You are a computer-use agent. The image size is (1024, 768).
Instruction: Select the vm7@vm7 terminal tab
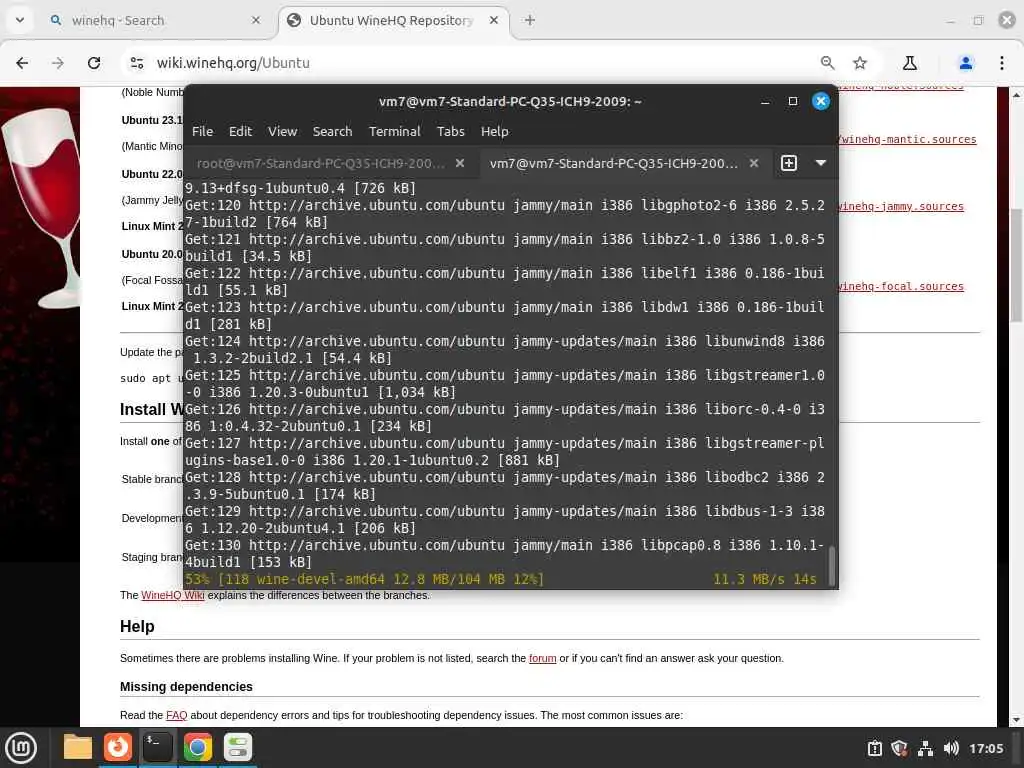pos(613,163)
